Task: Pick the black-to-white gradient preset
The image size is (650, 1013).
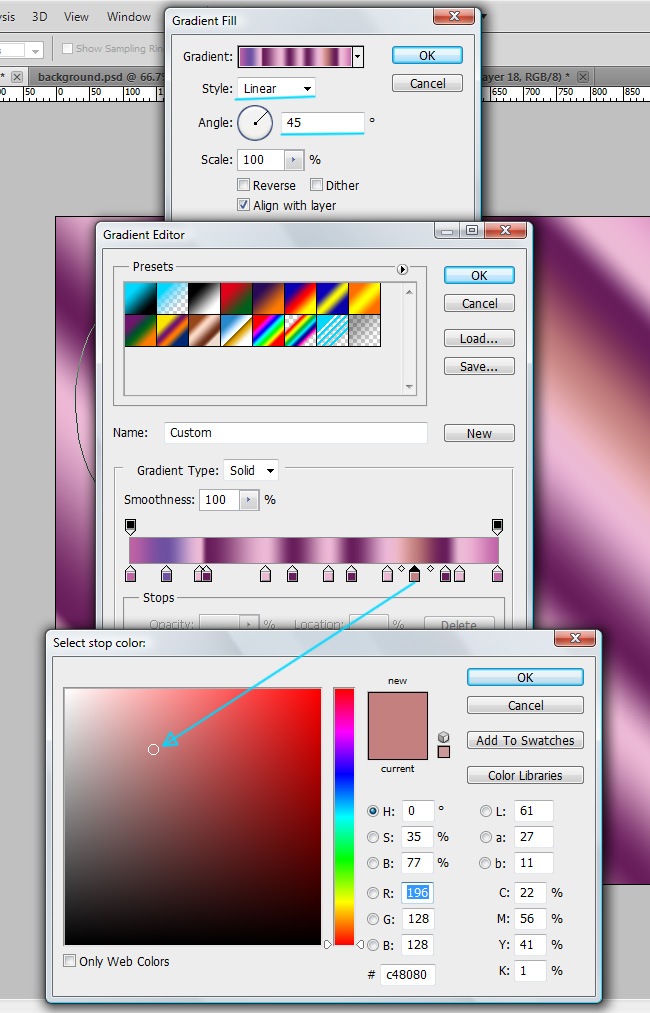Action: (x=204, y=298)
